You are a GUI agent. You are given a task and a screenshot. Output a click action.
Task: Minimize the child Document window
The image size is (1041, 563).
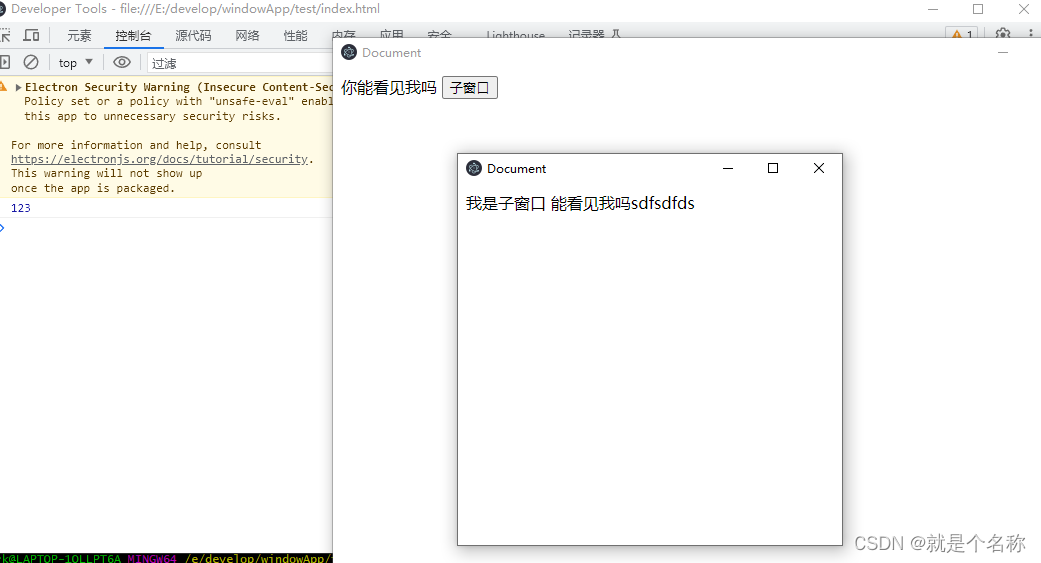click(x=728, y=168)
